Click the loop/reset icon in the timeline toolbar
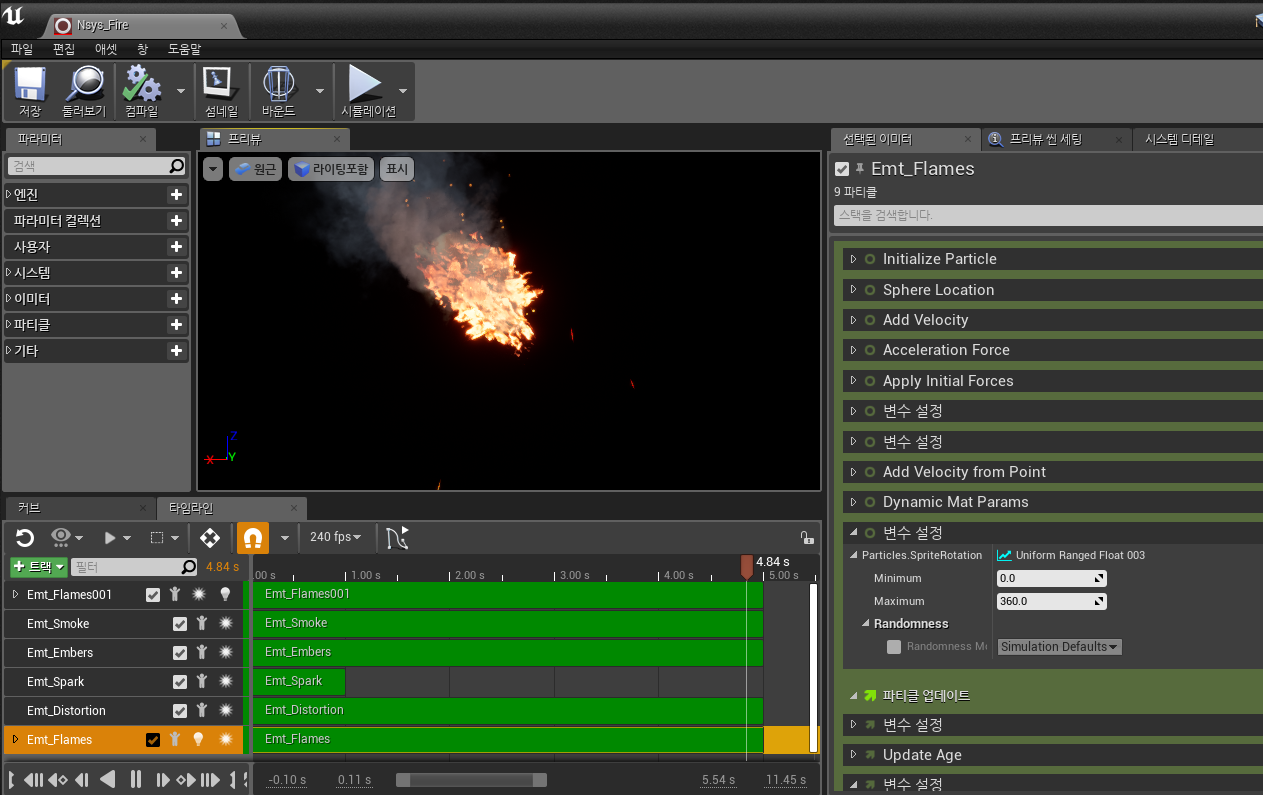Viewport: 1263px width, 795px height. tap(24, 537)
